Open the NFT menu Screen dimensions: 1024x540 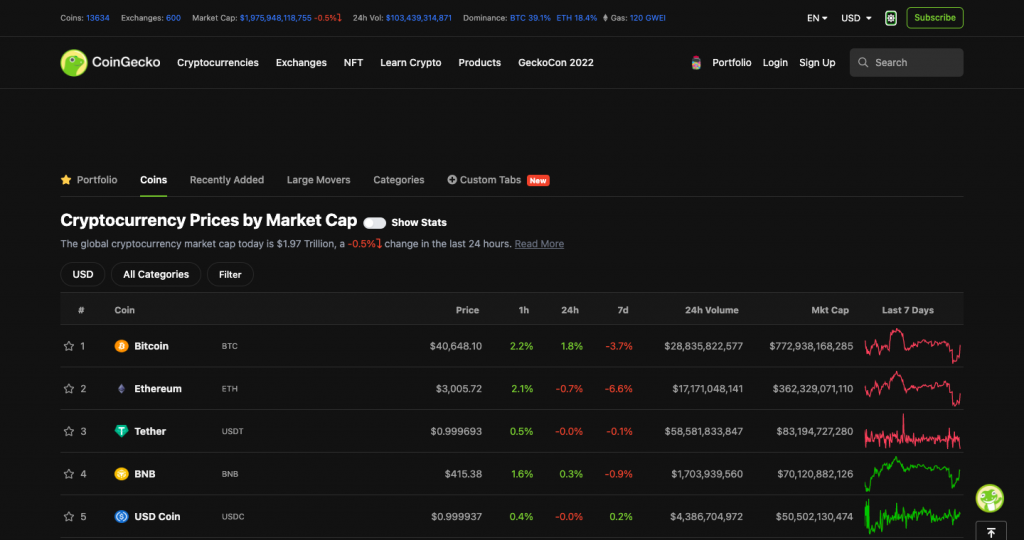click(353, 63)
